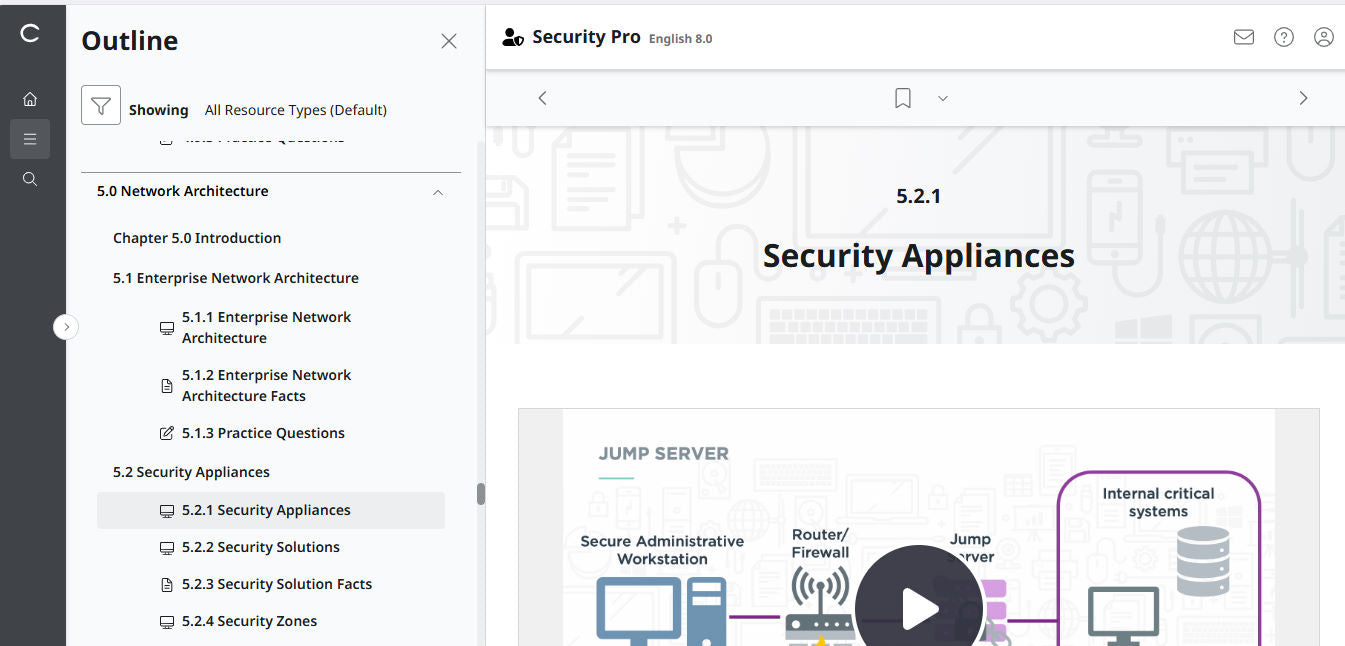Screen dimensions: 1345x646
Task: Open the messages envelope icon
Action: (1243, 36)
